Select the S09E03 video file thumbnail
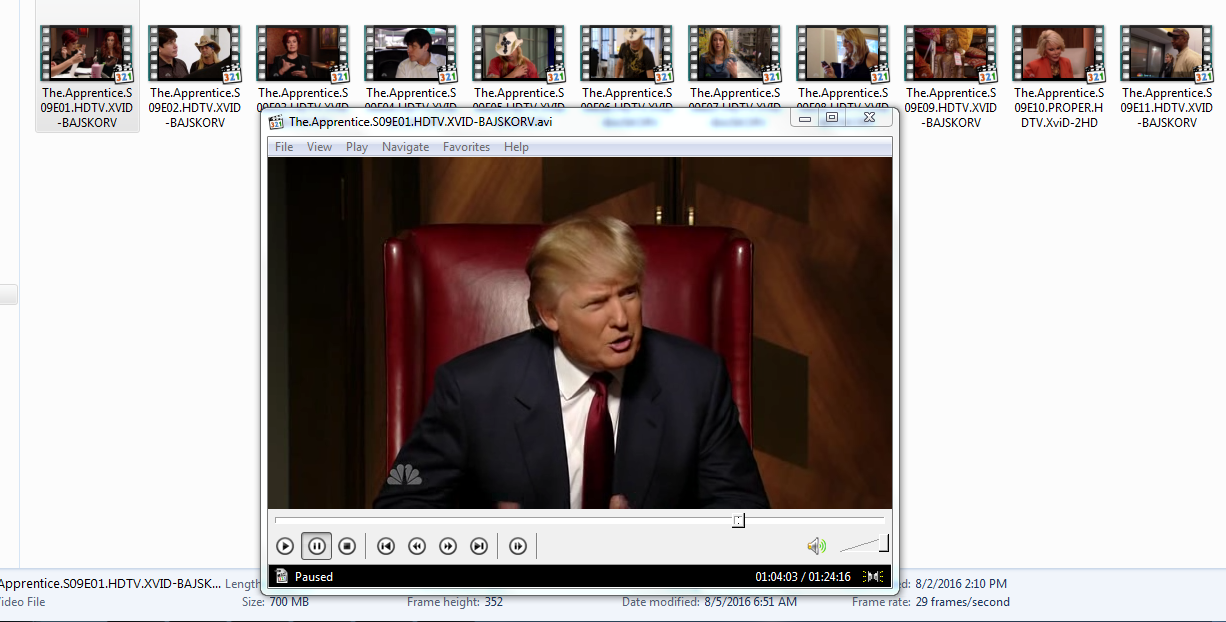 (303, 54)
